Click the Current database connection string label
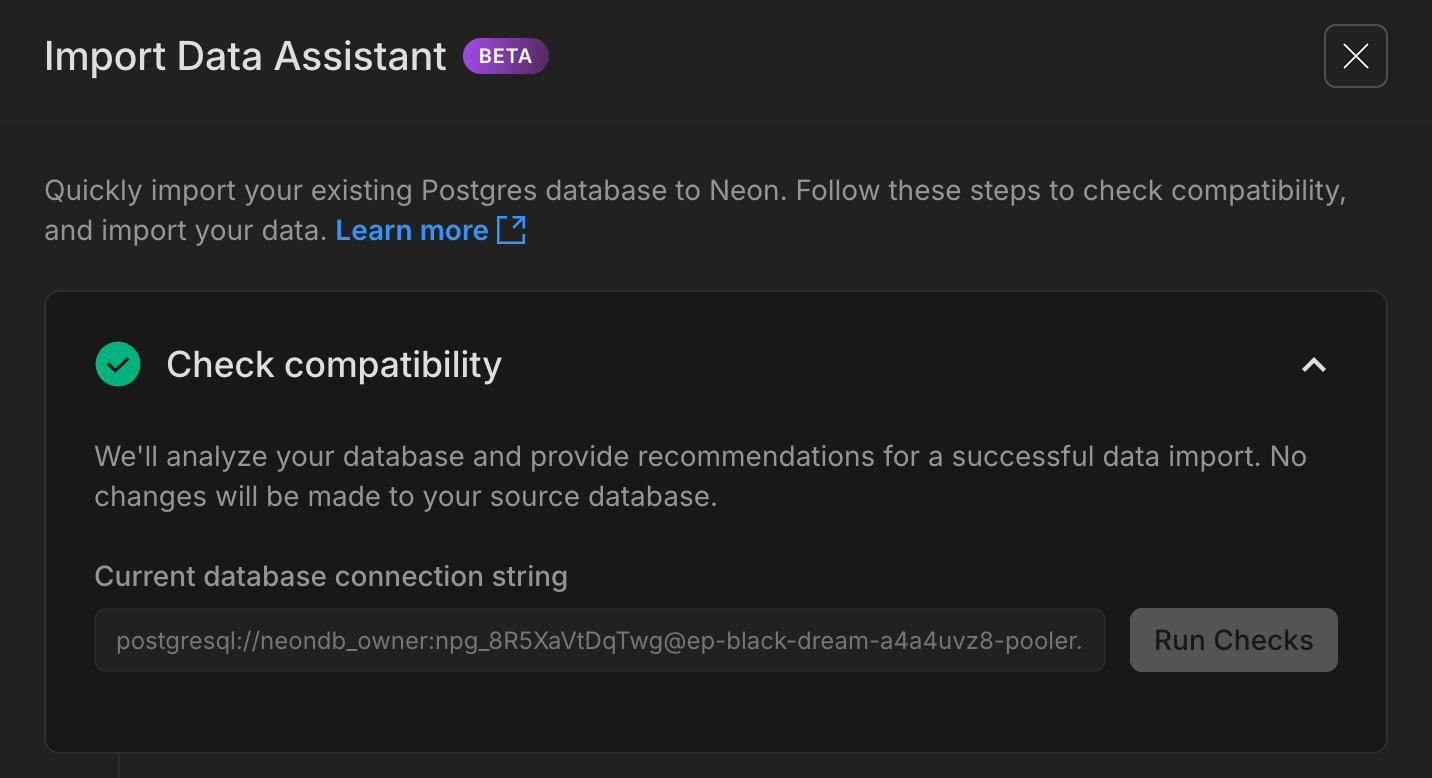This screenshot has height=778, width=1432. pyautogui.click(x=331, y=576)
